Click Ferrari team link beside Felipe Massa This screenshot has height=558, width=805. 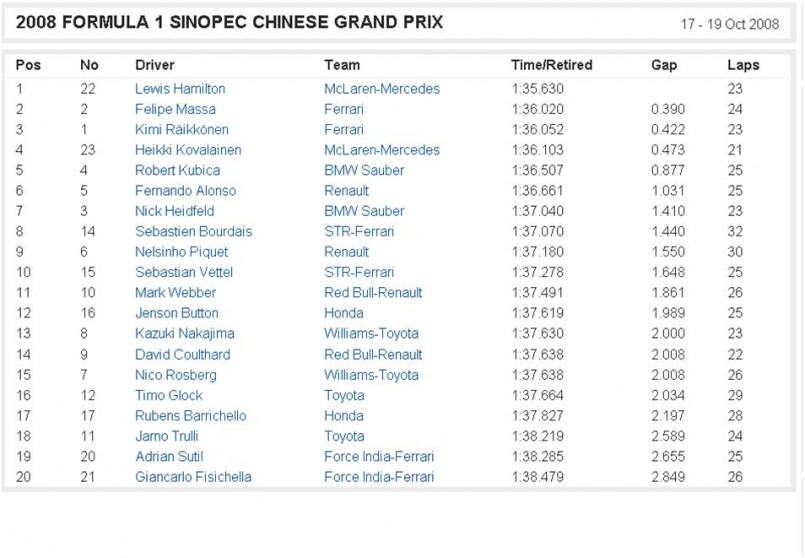tap(344, 109)
